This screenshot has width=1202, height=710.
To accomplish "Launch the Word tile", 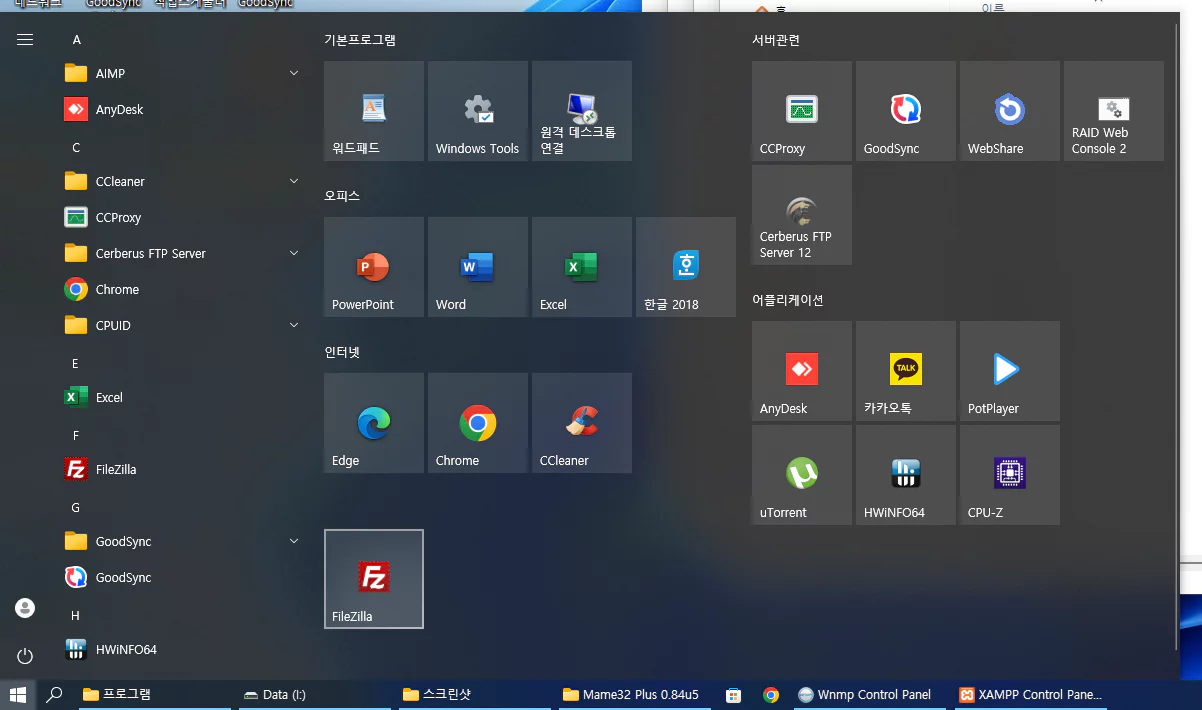I will click(478, 267).
